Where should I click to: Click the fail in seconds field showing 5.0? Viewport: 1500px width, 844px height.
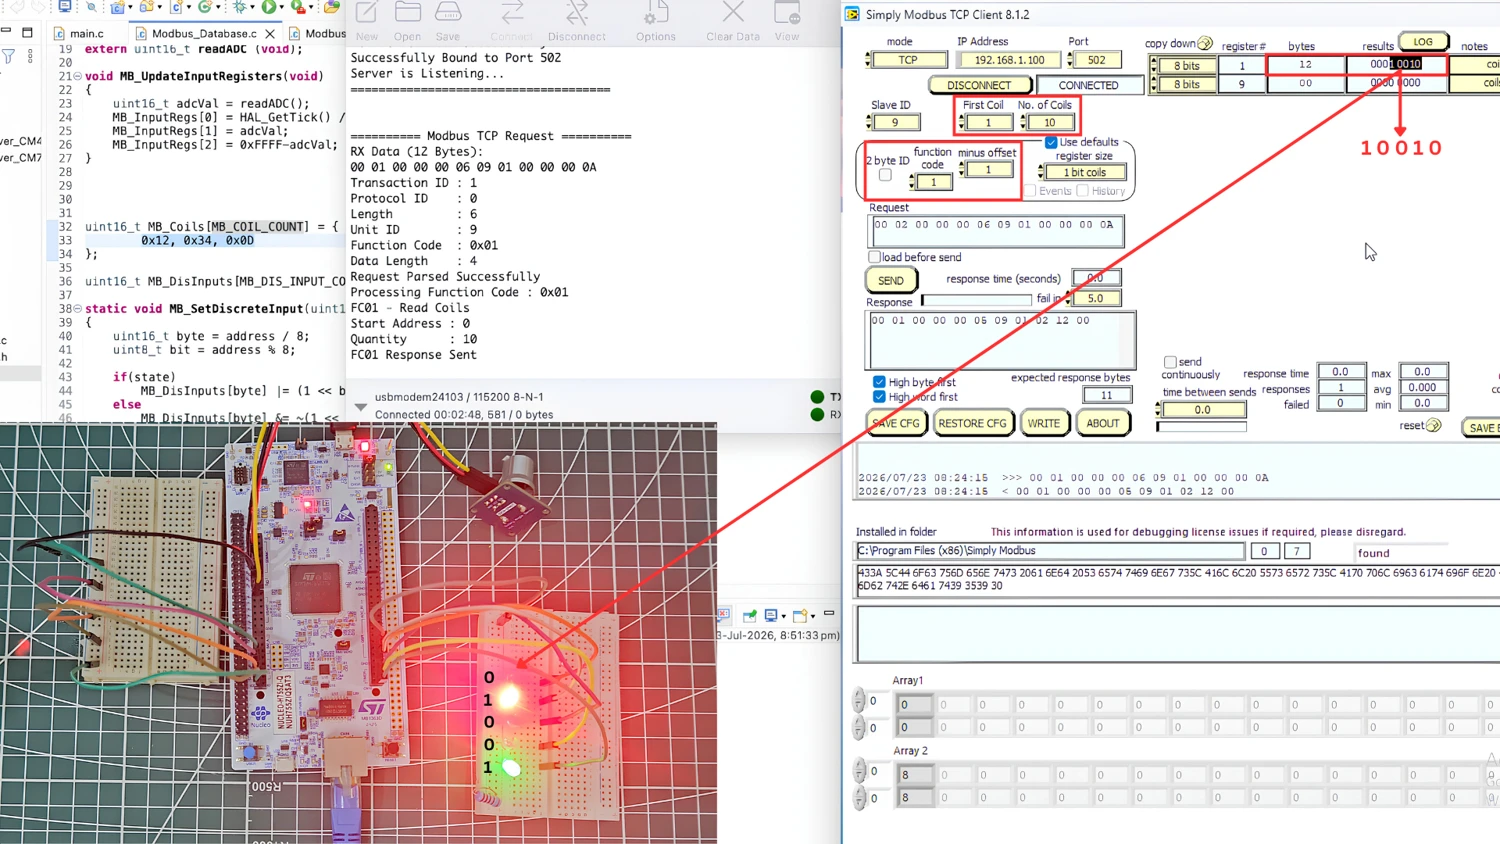point(1096,298)
